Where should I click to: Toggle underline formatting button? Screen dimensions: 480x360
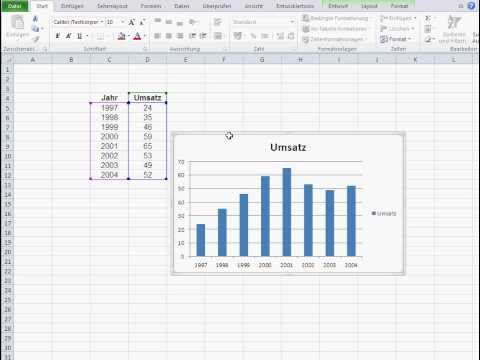pyautogui.click(x=79, y=36)
